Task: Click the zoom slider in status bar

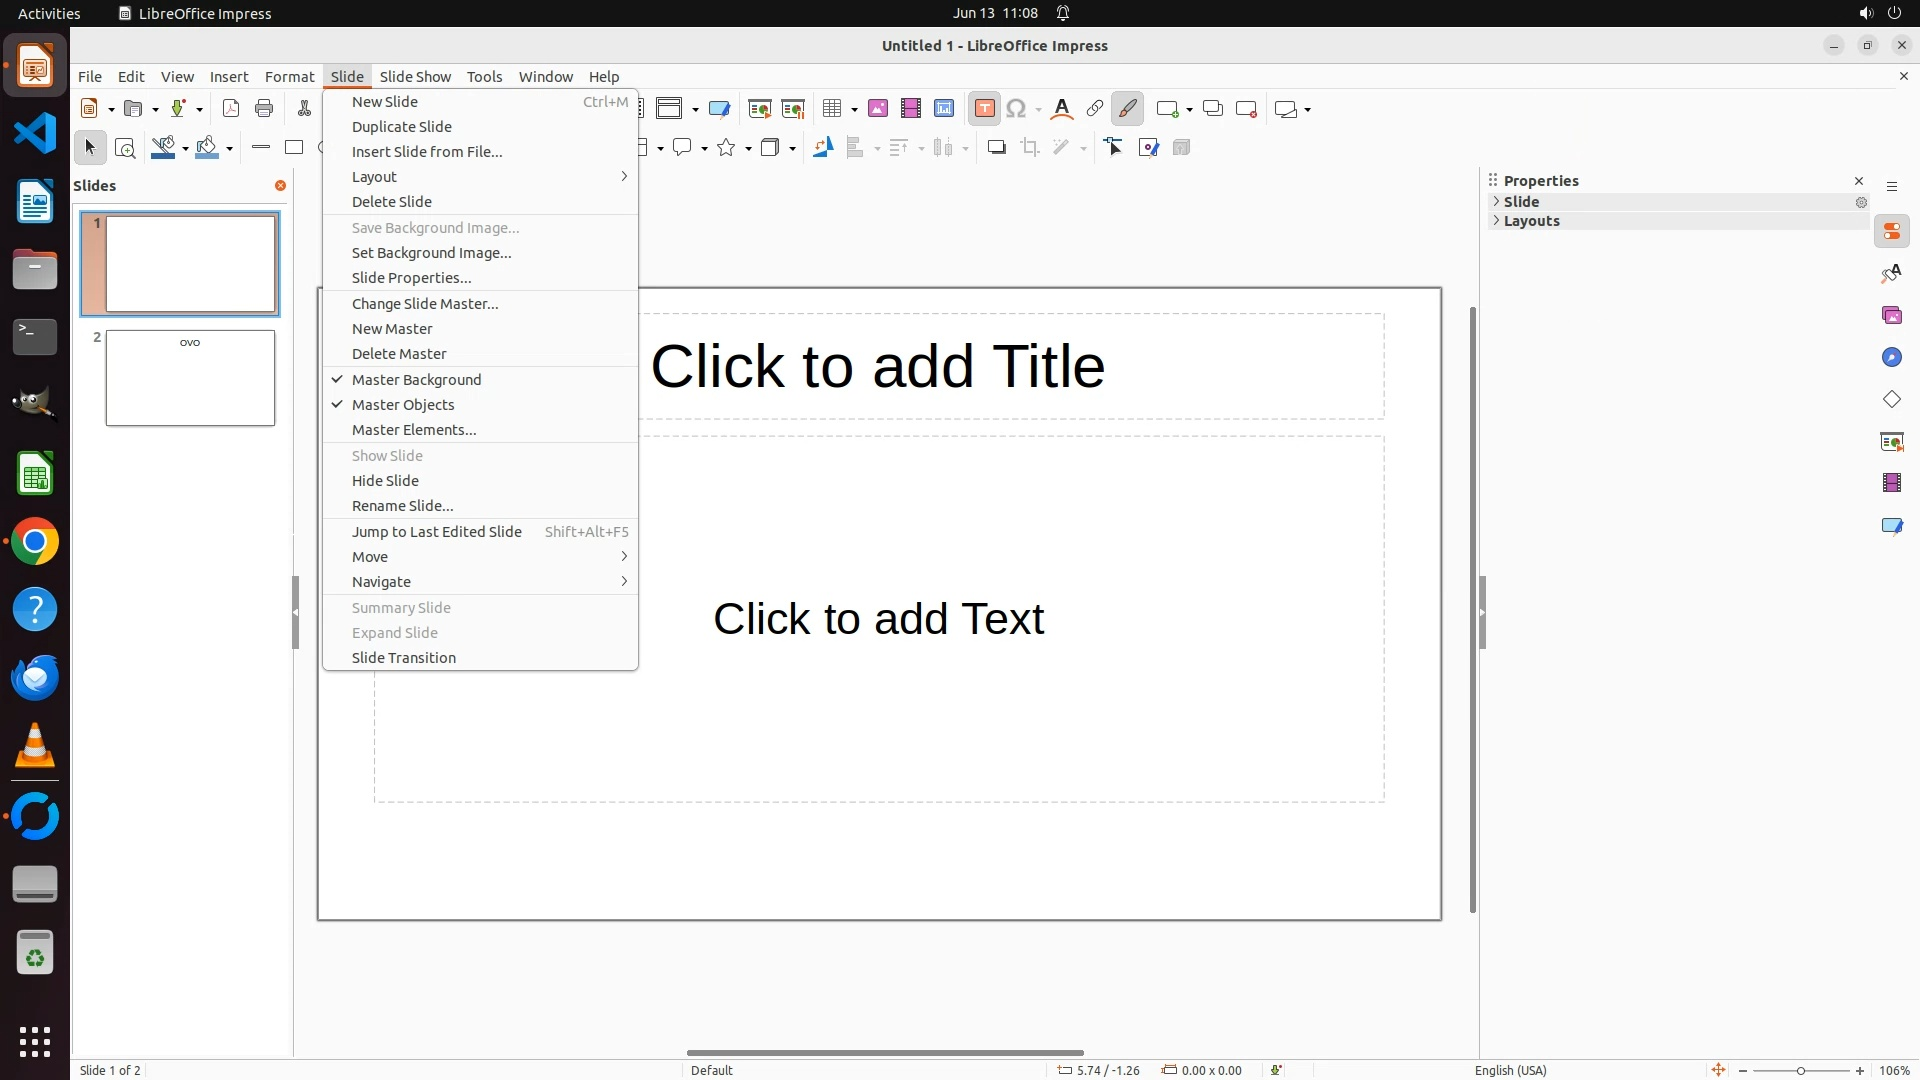Action: coord(1801,1071)
